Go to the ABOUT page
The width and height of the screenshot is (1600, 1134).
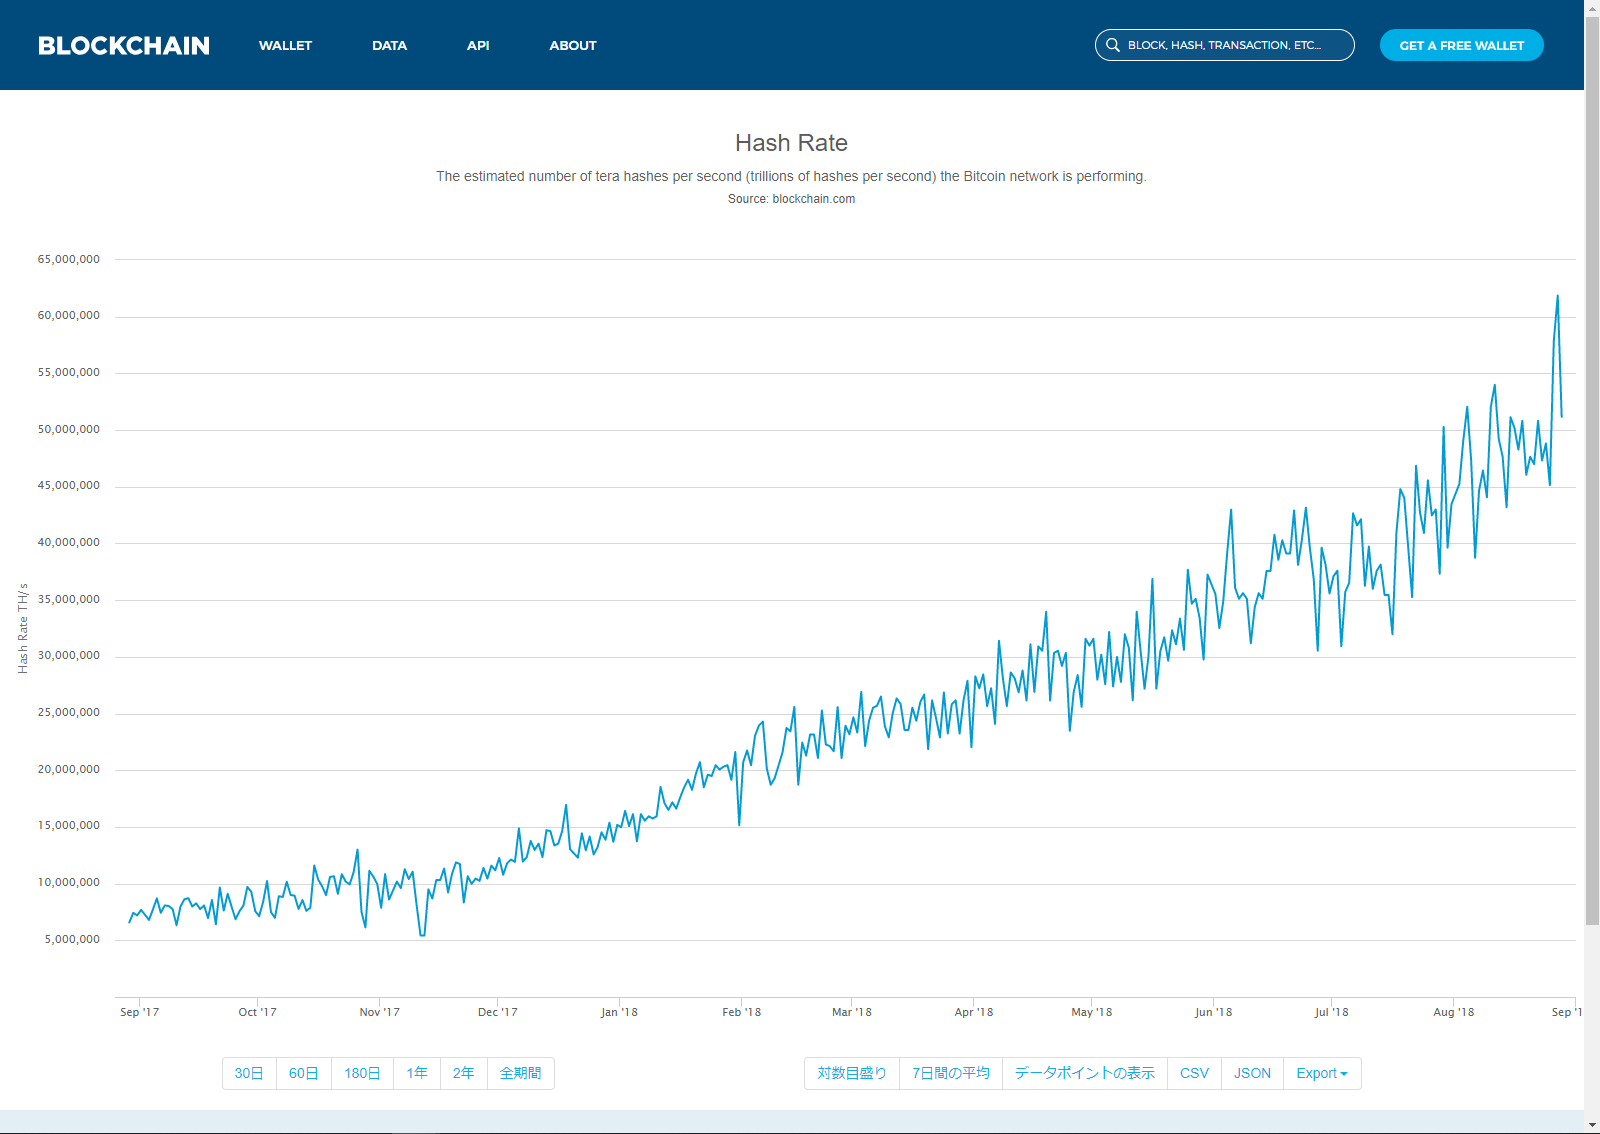coord(572,46)
